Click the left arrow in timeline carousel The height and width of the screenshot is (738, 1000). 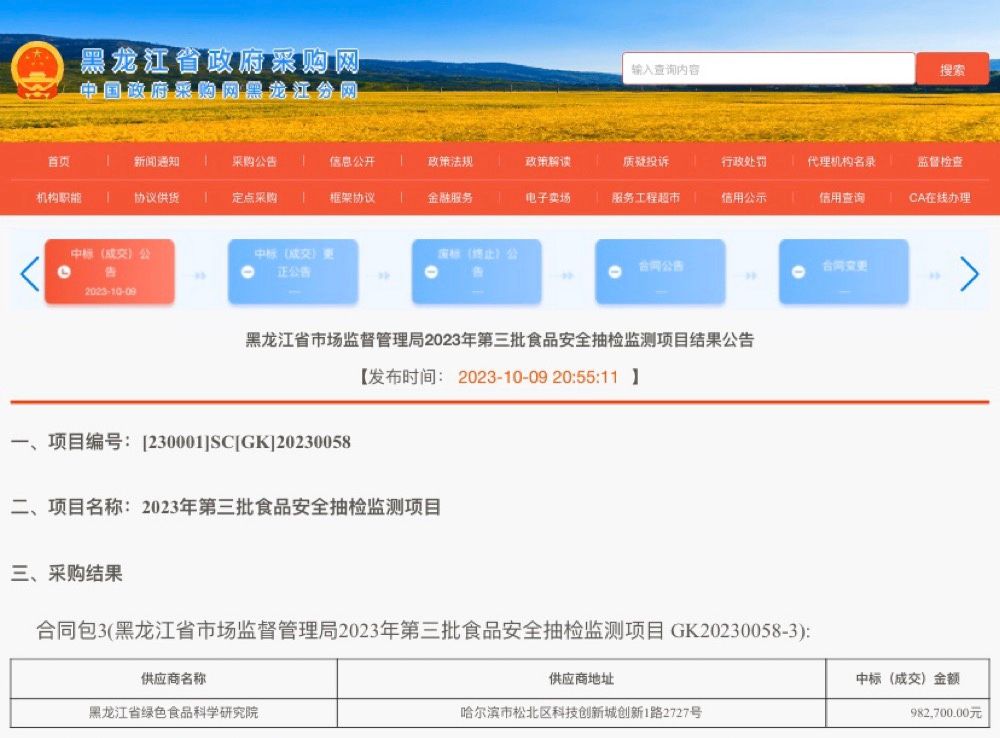(x=30, y=273)
